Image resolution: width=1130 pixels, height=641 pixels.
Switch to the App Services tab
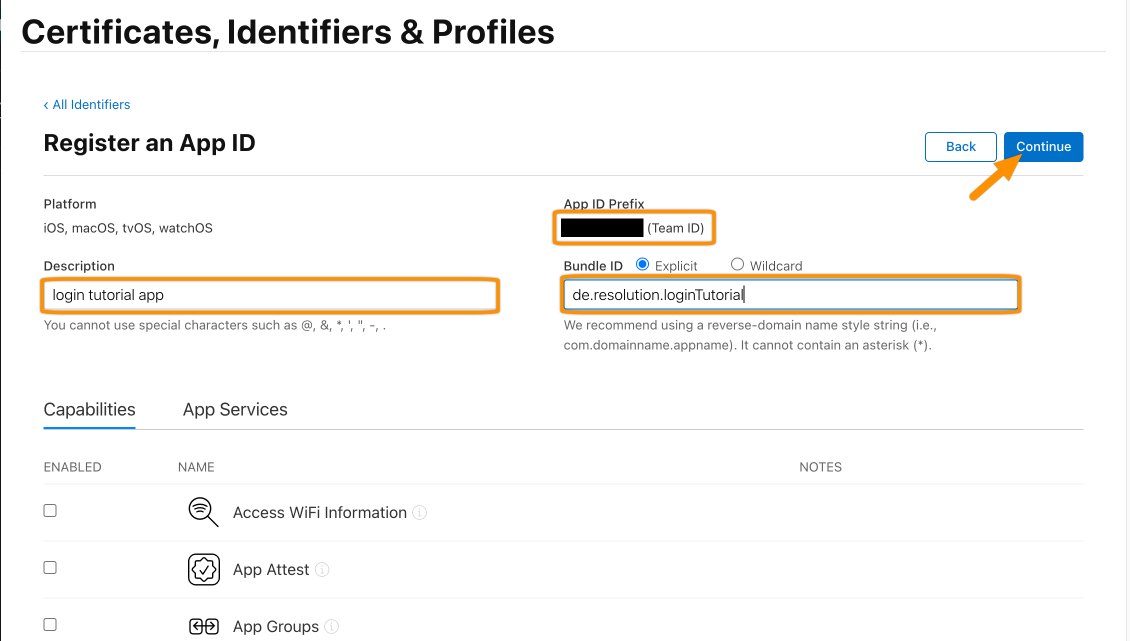(x=235, y=410)
